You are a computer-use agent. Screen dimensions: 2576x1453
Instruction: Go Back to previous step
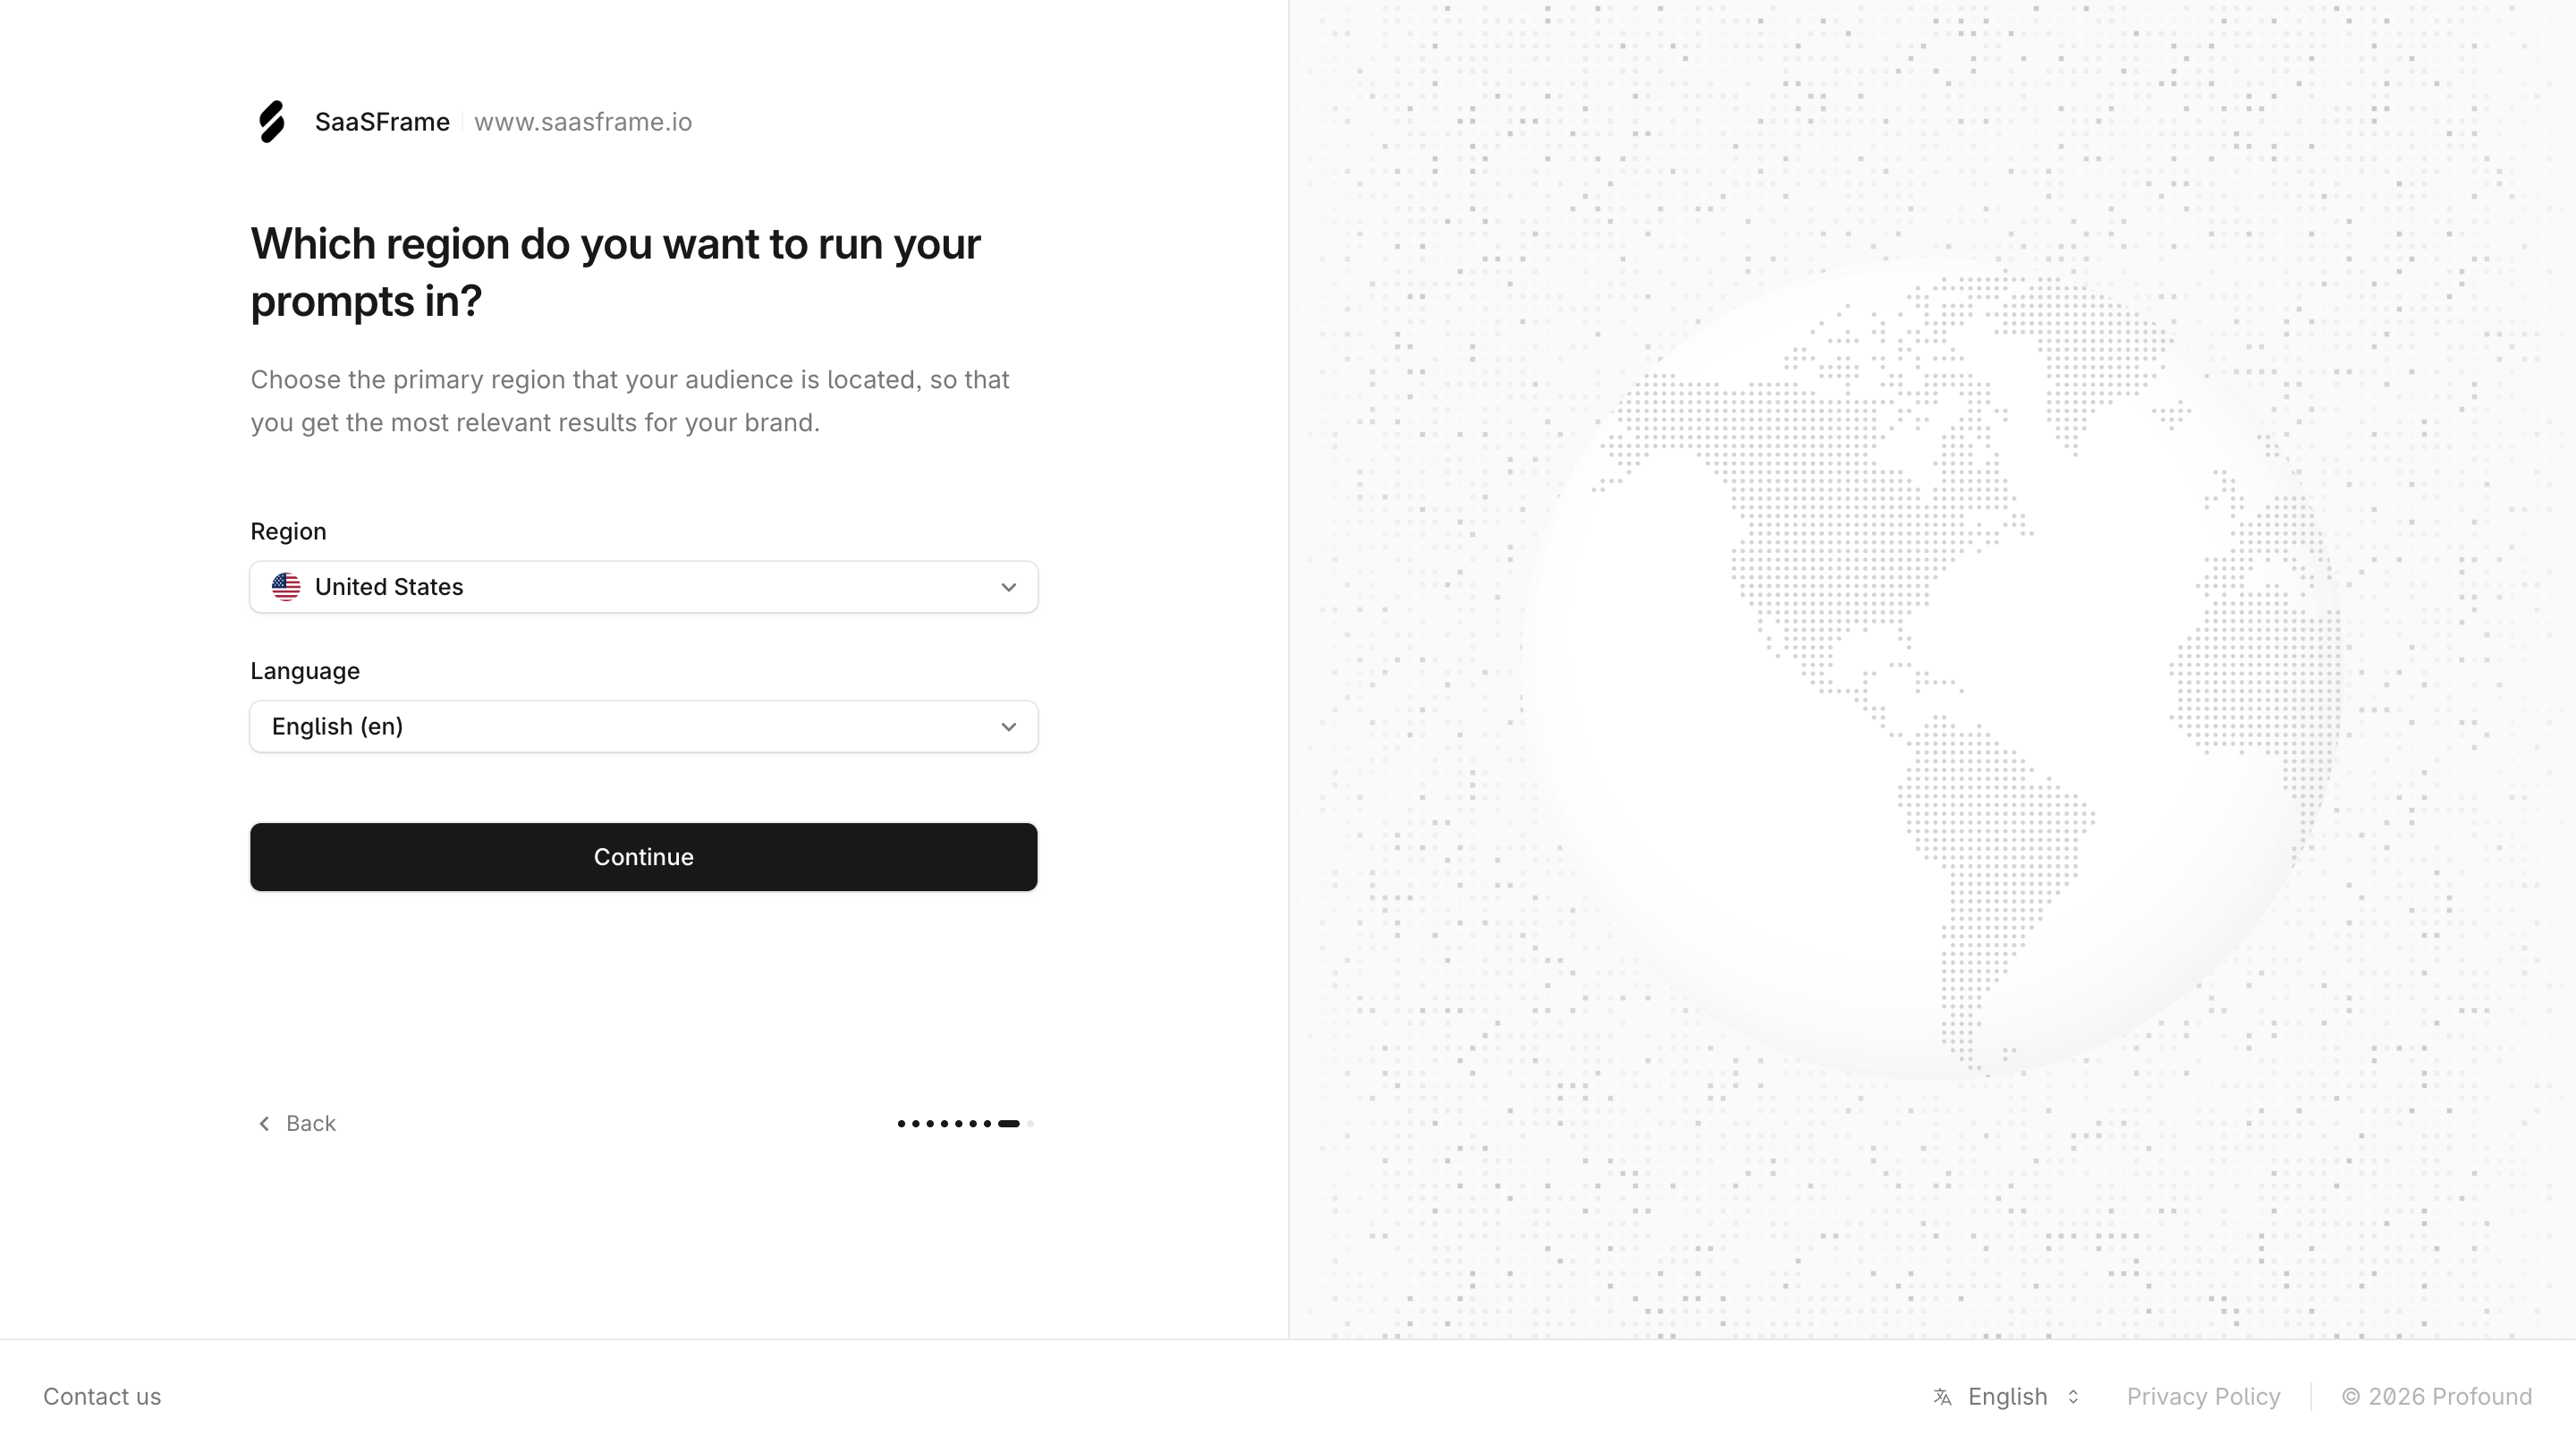[x=296, y=1124]
